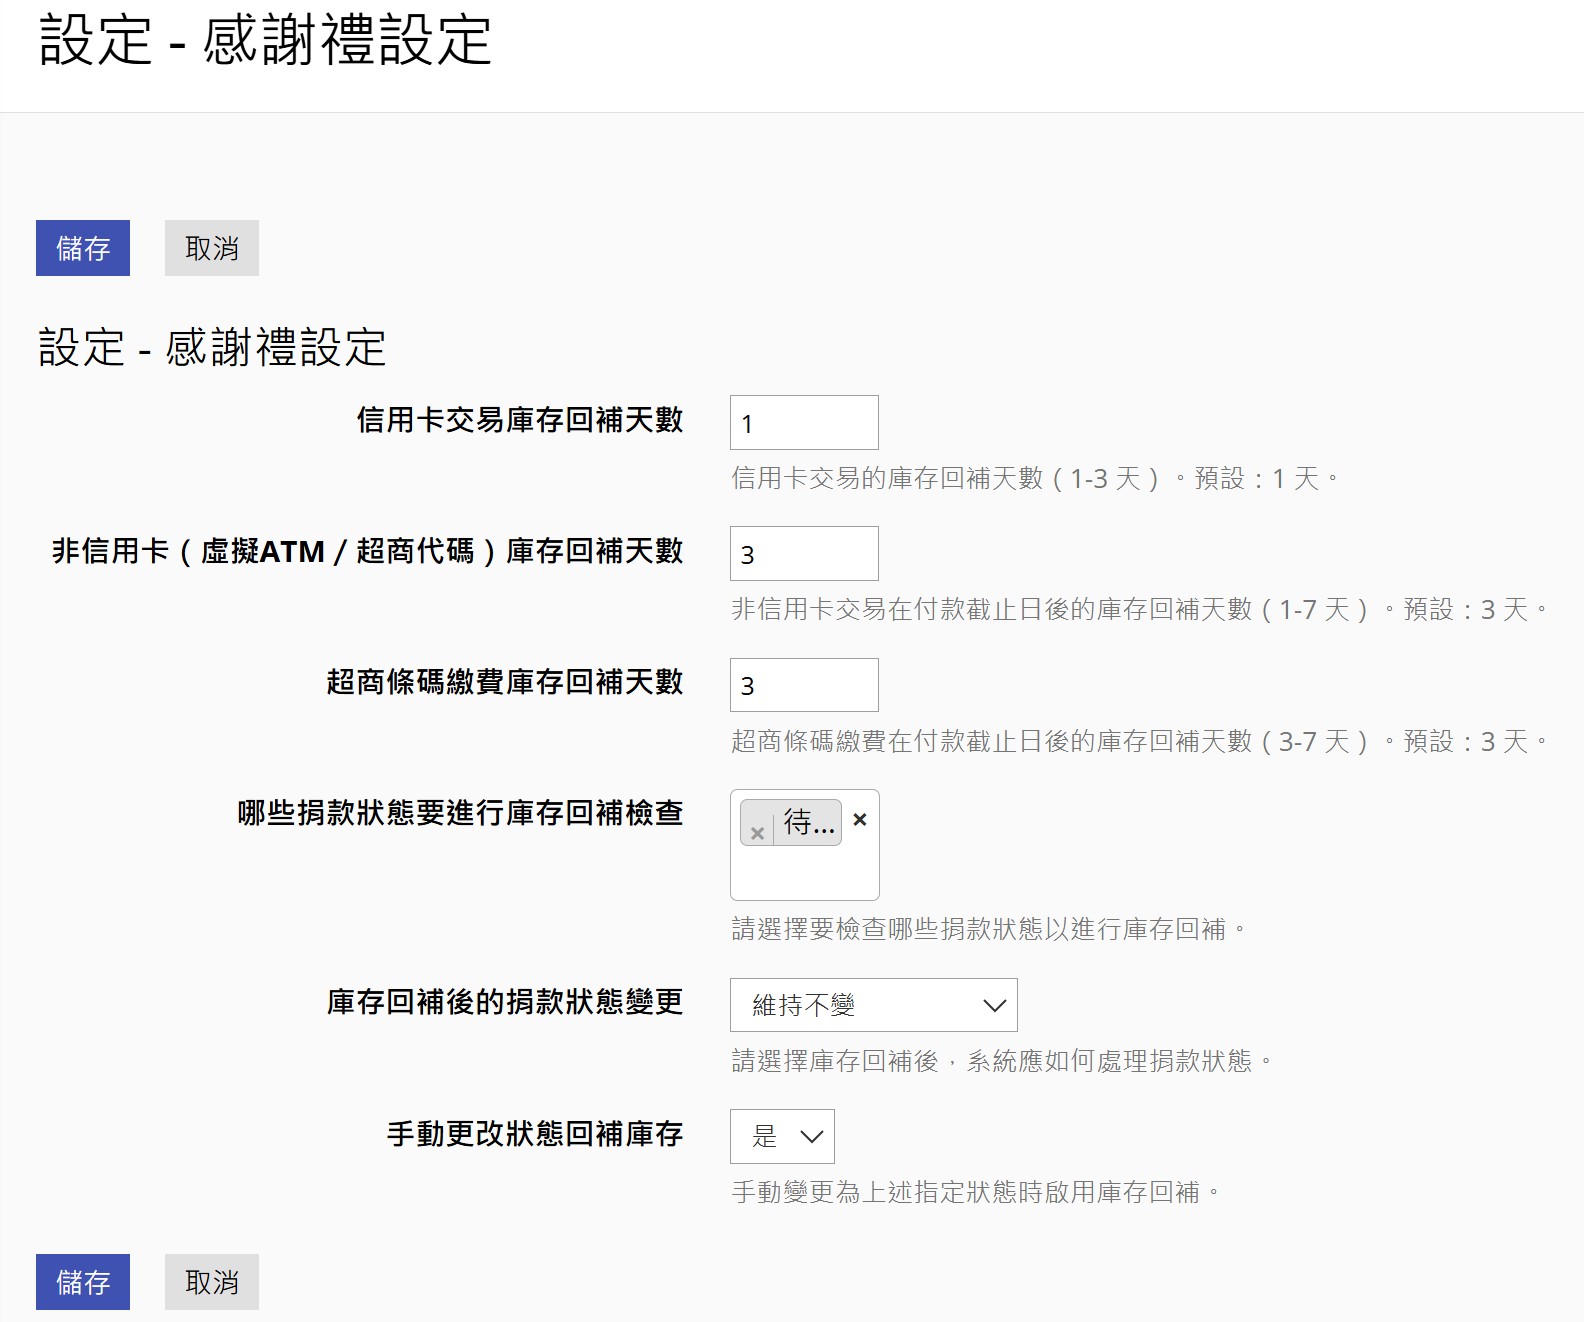Click the 非信用卡 restock days input field
The height and width of the screenshot is (1322, 1584).
click(x=804, y=554)
